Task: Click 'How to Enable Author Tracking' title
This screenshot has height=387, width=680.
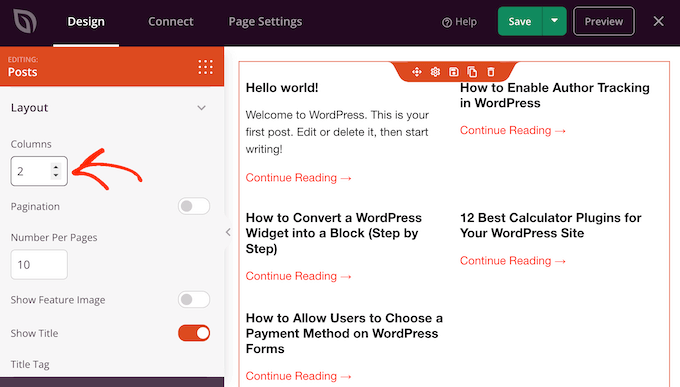Action: click(555, 95)
